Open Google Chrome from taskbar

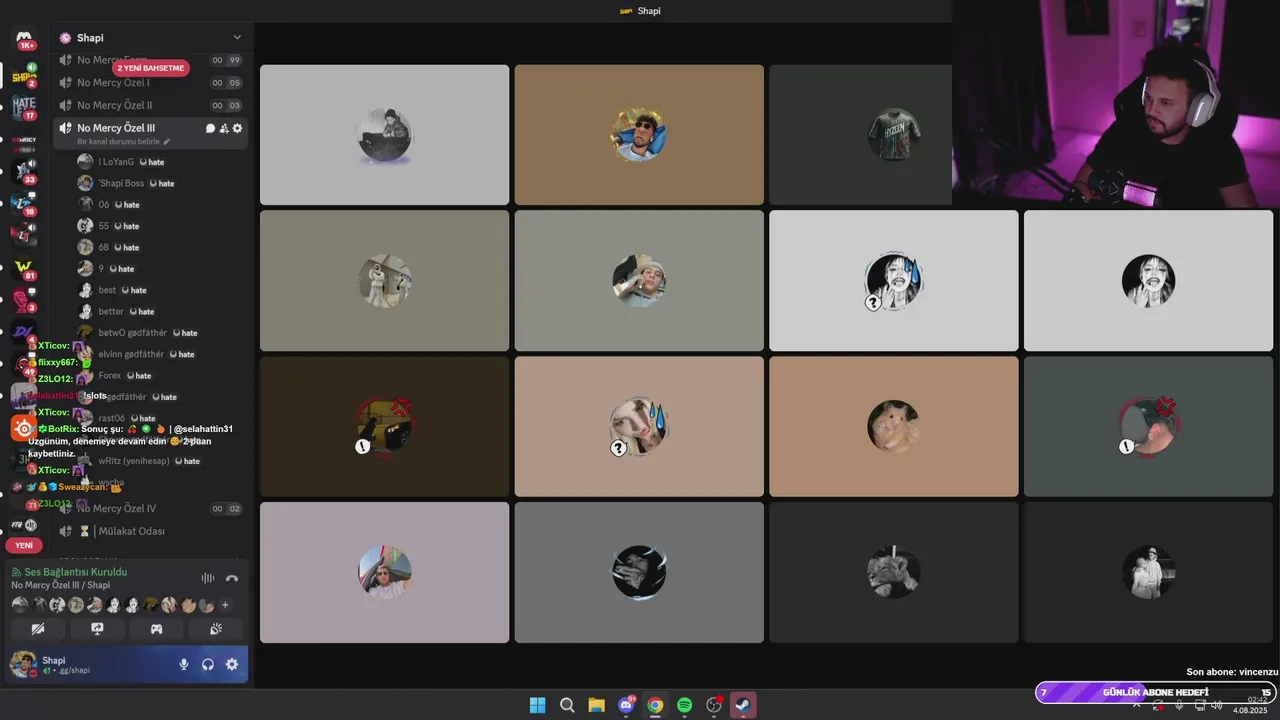[x=655, y=705]
